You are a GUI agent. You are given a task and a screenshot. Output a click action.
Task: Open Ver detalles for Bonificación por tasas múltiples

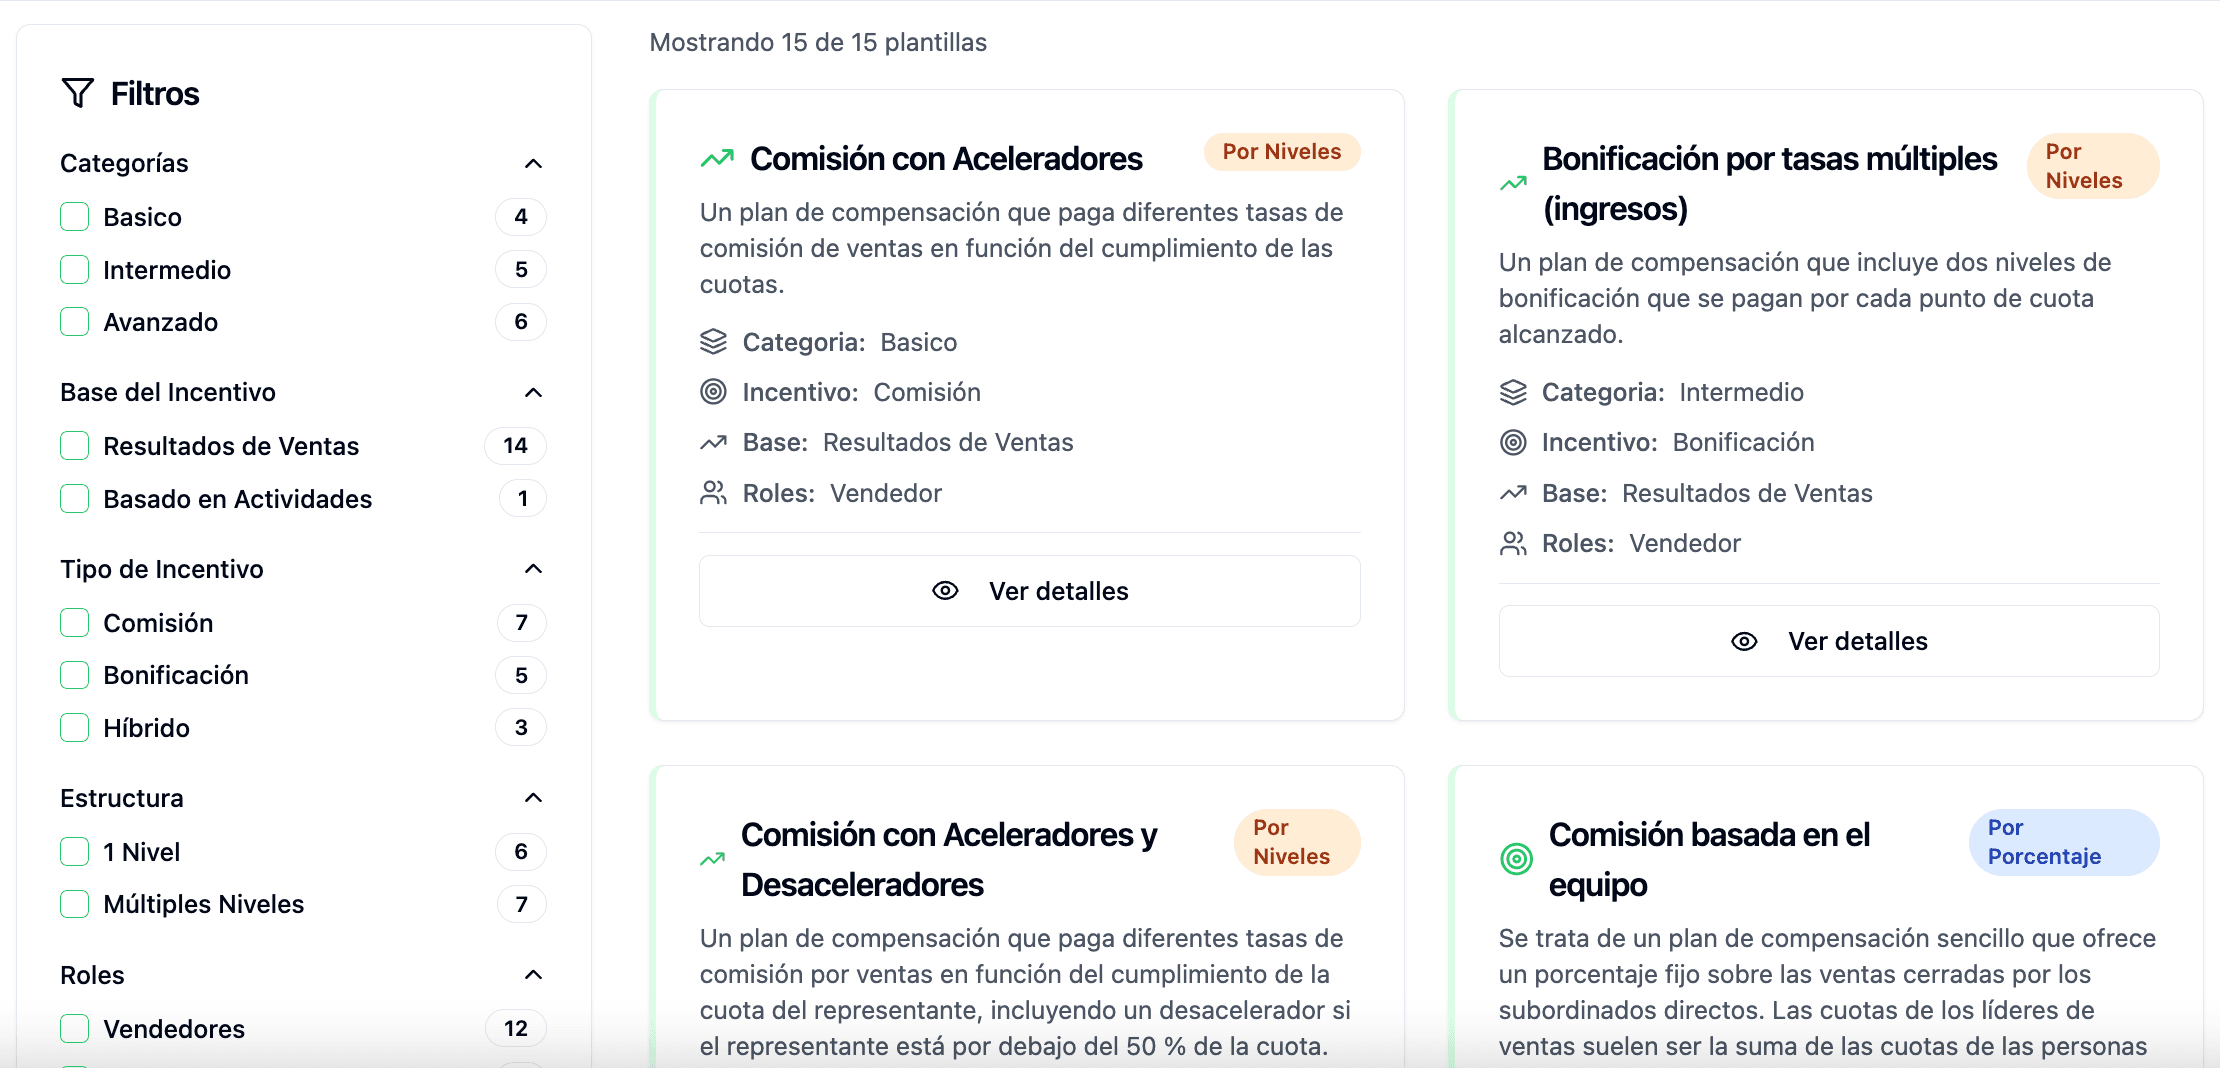point(1829,641)
